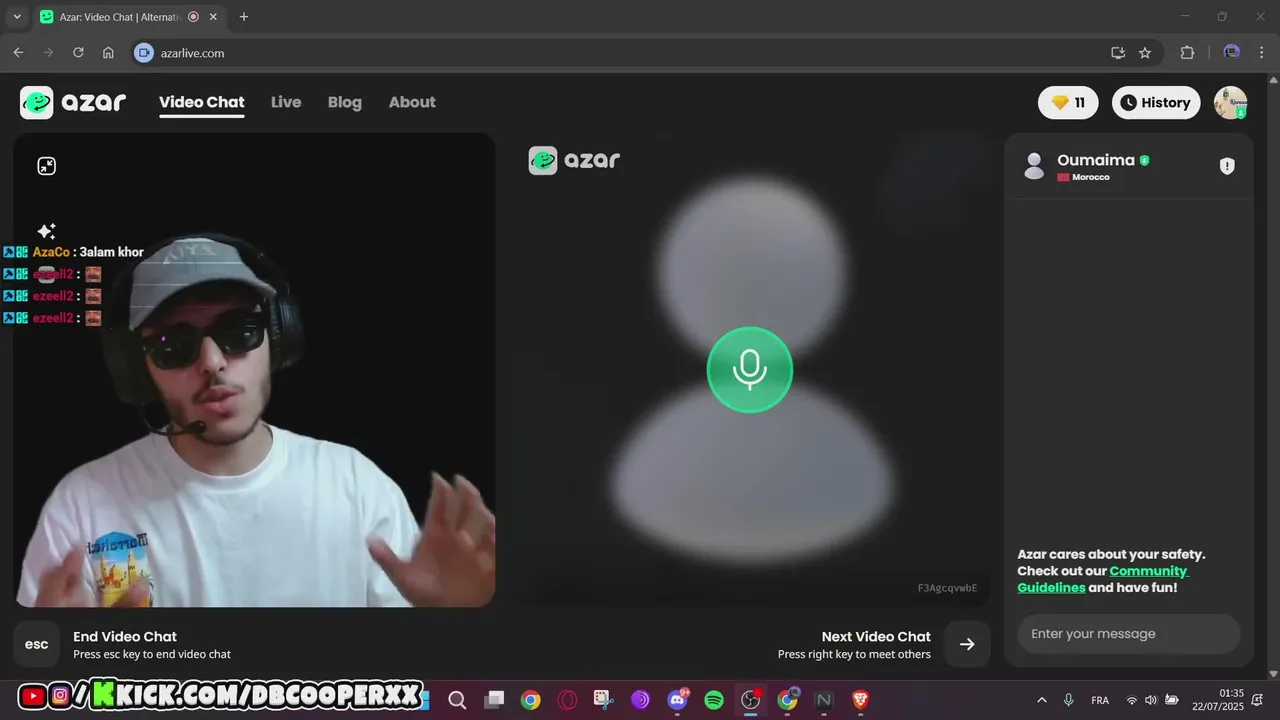Collapse the local video with the shrink icon
1280x720 pixels.
(x=46, y=166)
